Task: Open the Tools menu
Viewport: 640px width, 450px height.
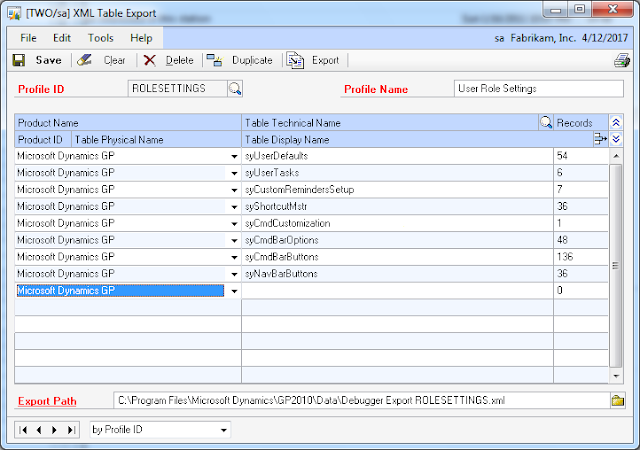Action: point(100,38)
